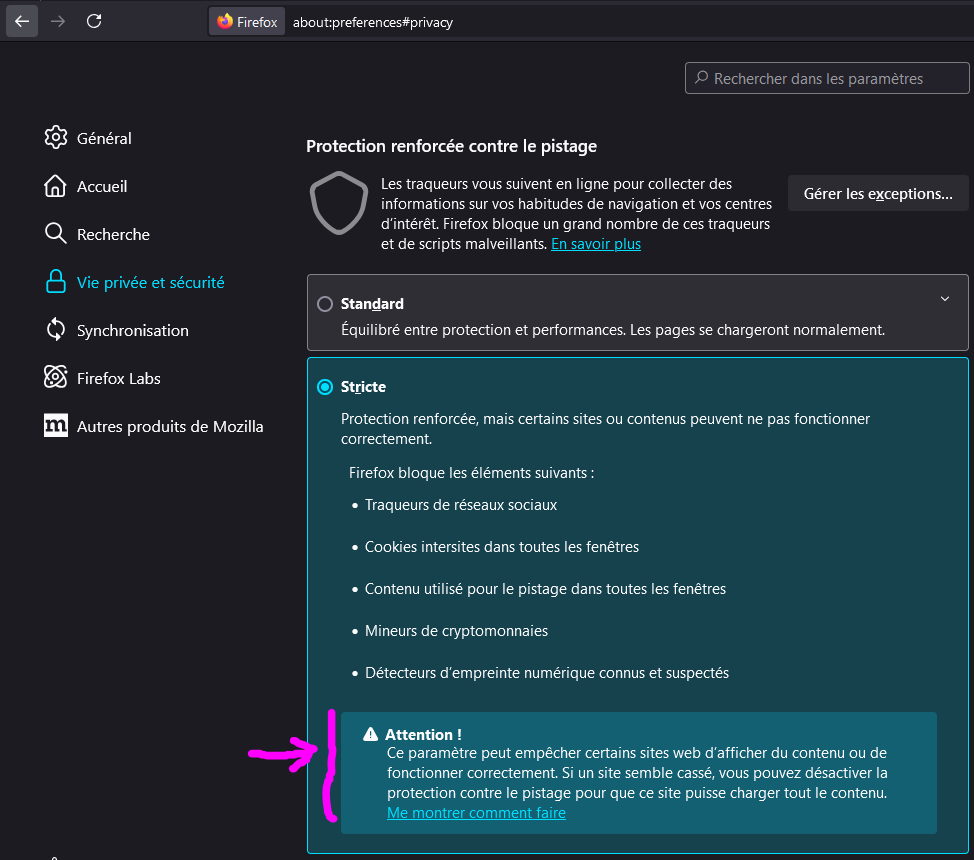Open the Me montrer comment faire link
Screen dimensions: 974x860
476,813
